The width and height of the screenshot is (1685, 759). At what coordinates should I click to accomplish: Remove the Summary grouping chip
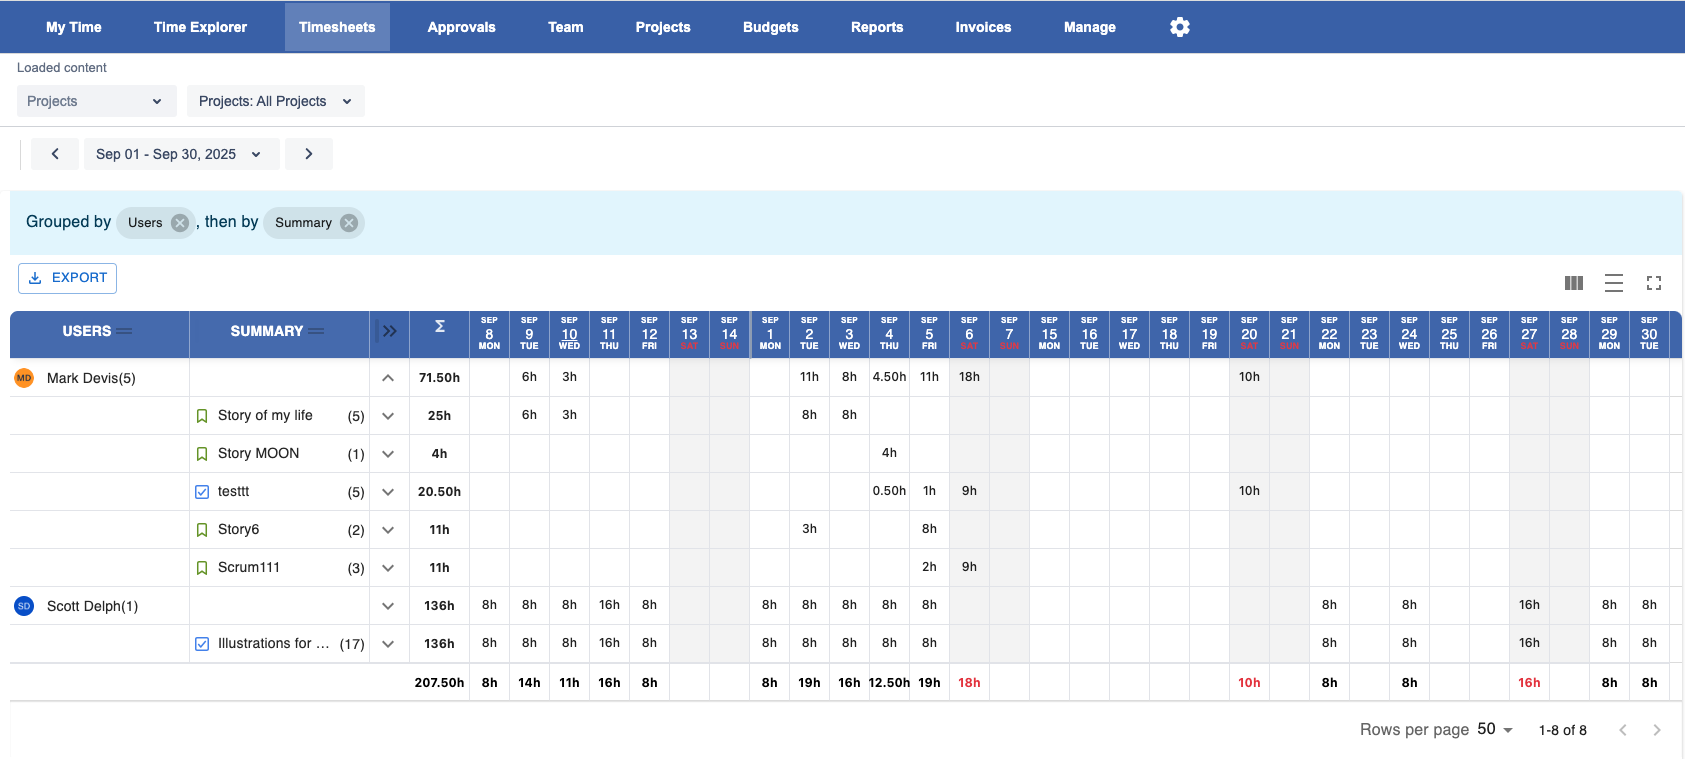pyautogui.click(x=349, y=223)
